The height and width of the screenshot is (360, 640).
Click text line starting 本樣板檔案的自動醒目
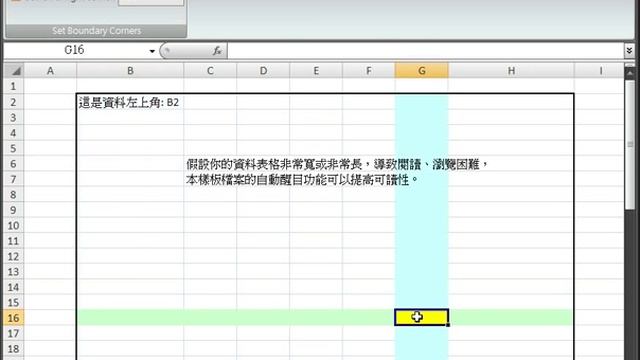click(x=302, y=180)
